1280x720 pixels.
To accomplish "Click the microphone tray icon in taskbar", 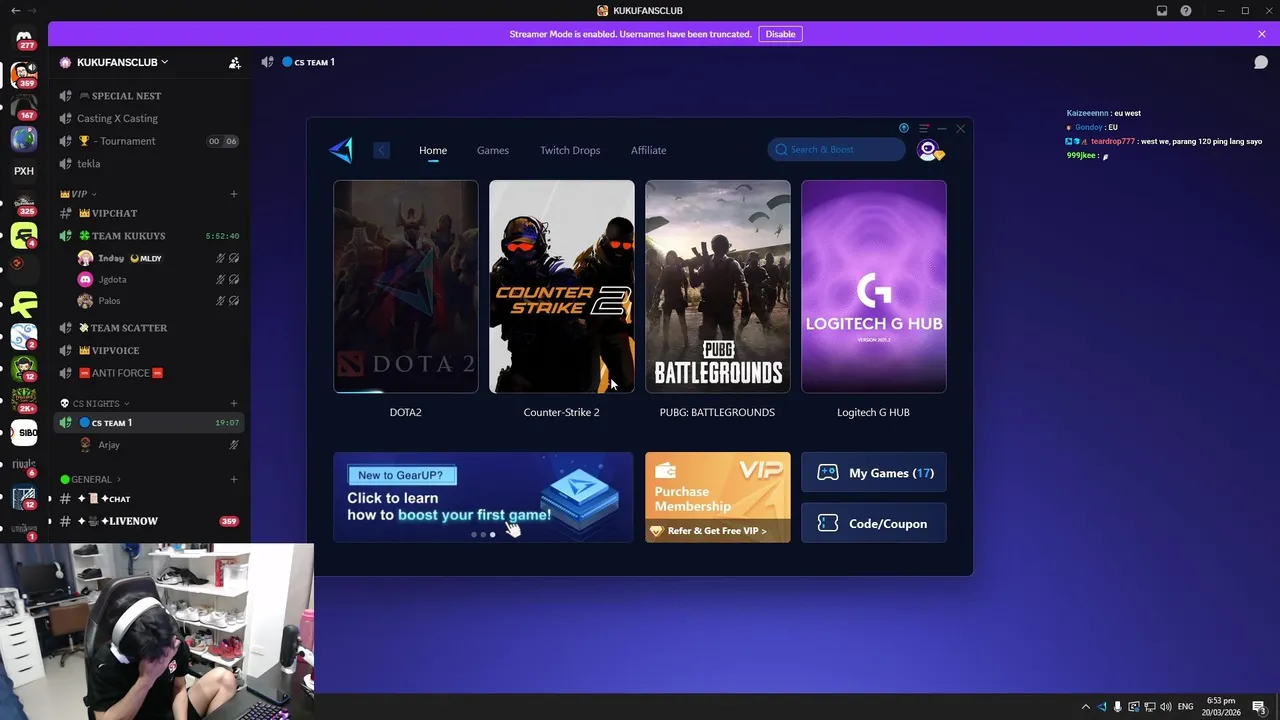I will [1118, 707].
